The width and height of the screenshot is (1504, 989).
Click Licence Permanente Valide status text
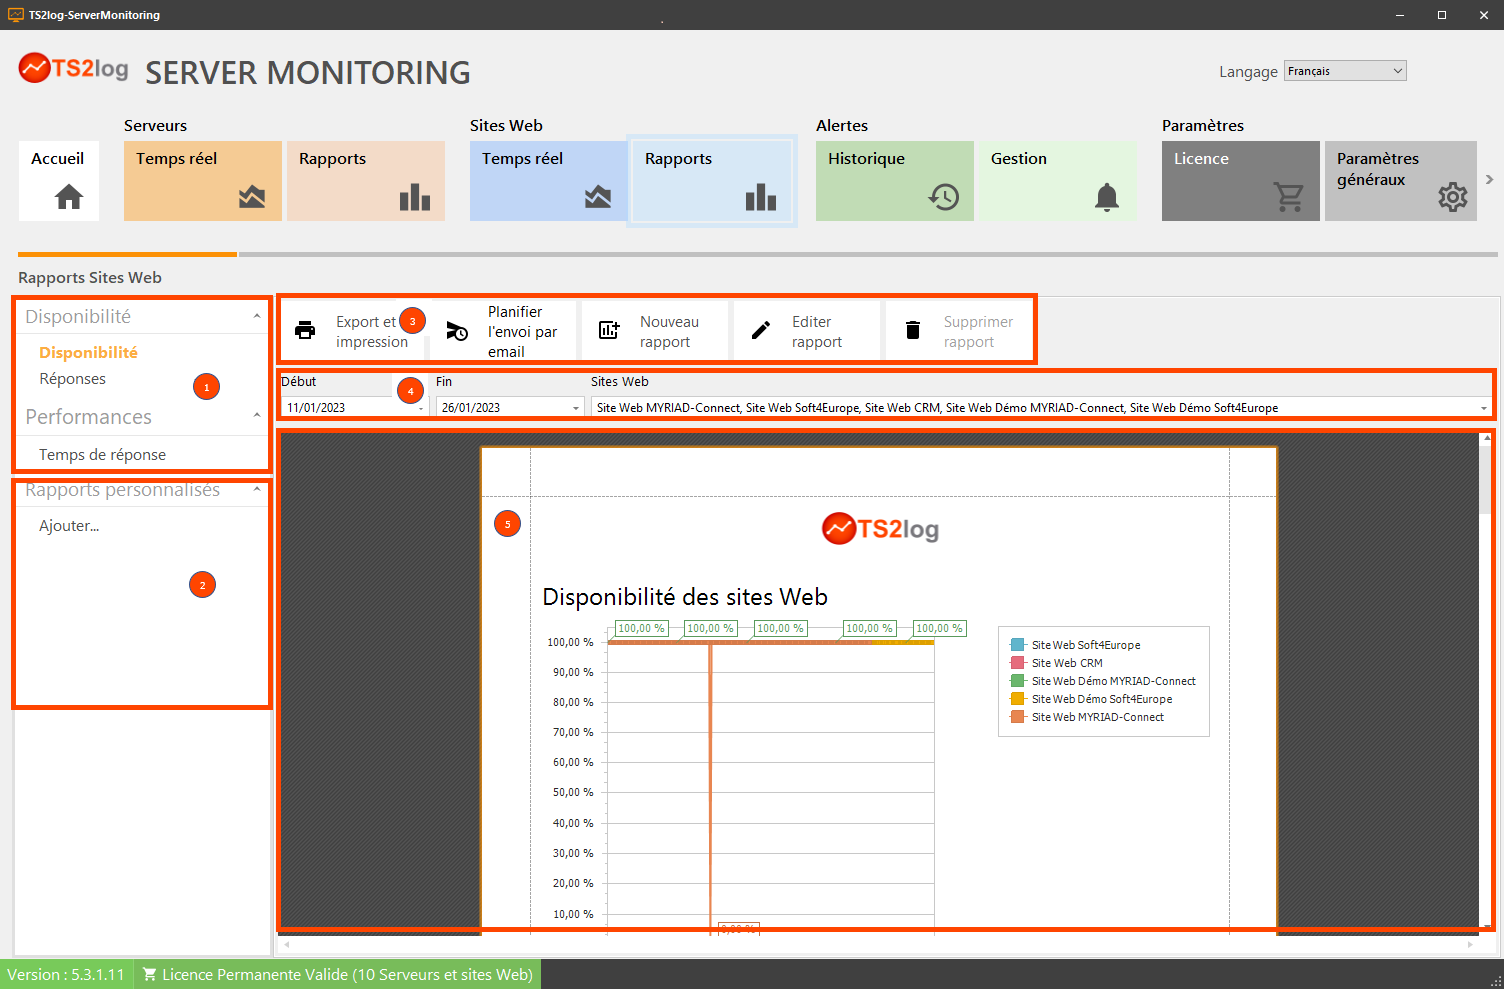point(347,974)
